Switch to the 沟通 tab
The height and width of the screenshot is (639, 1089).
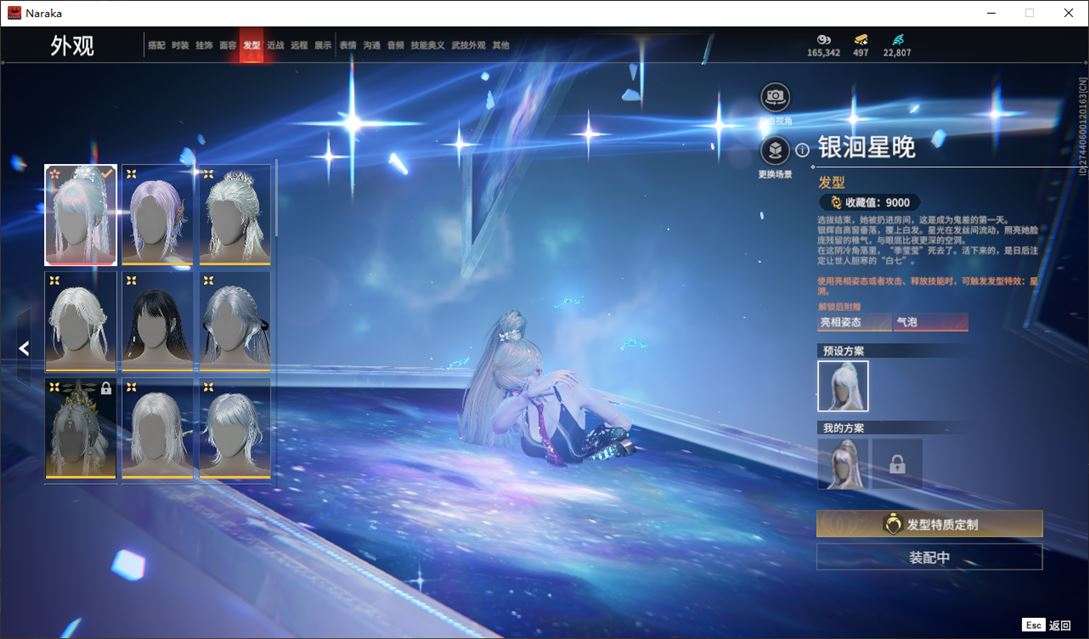click(372, 45)
